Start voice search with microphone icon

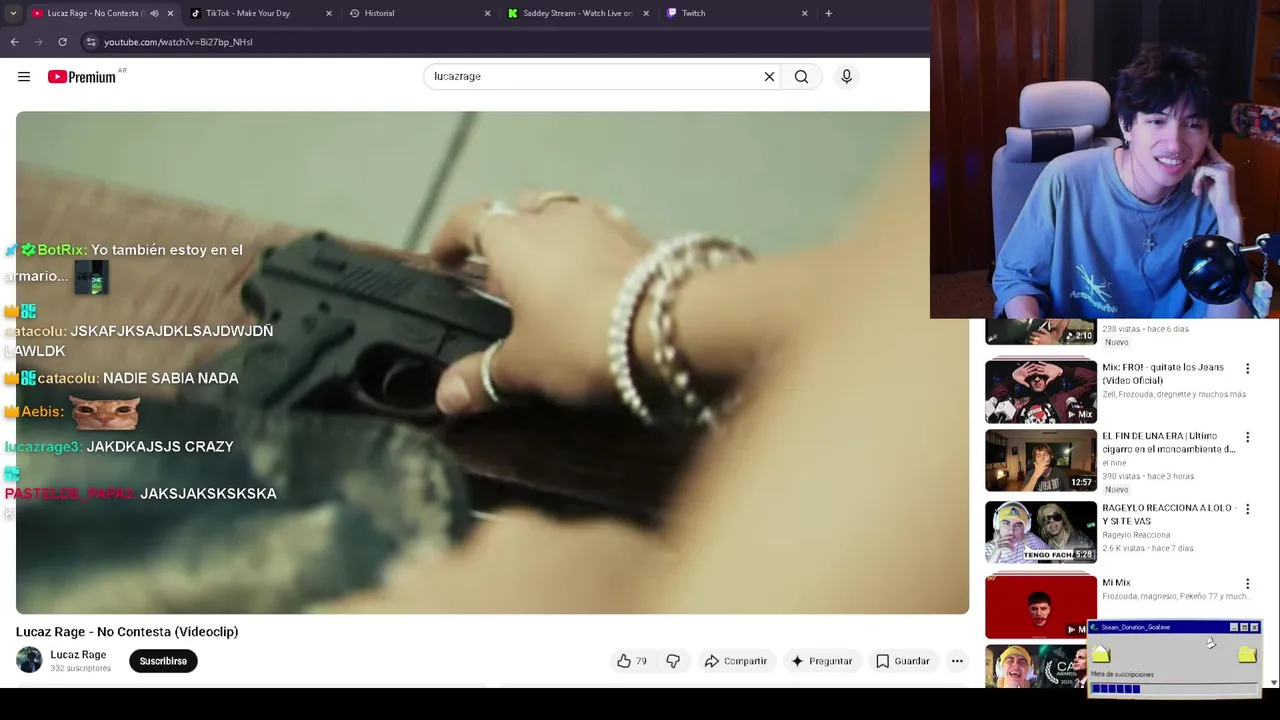pyautogui.click(x=846, y=77)
